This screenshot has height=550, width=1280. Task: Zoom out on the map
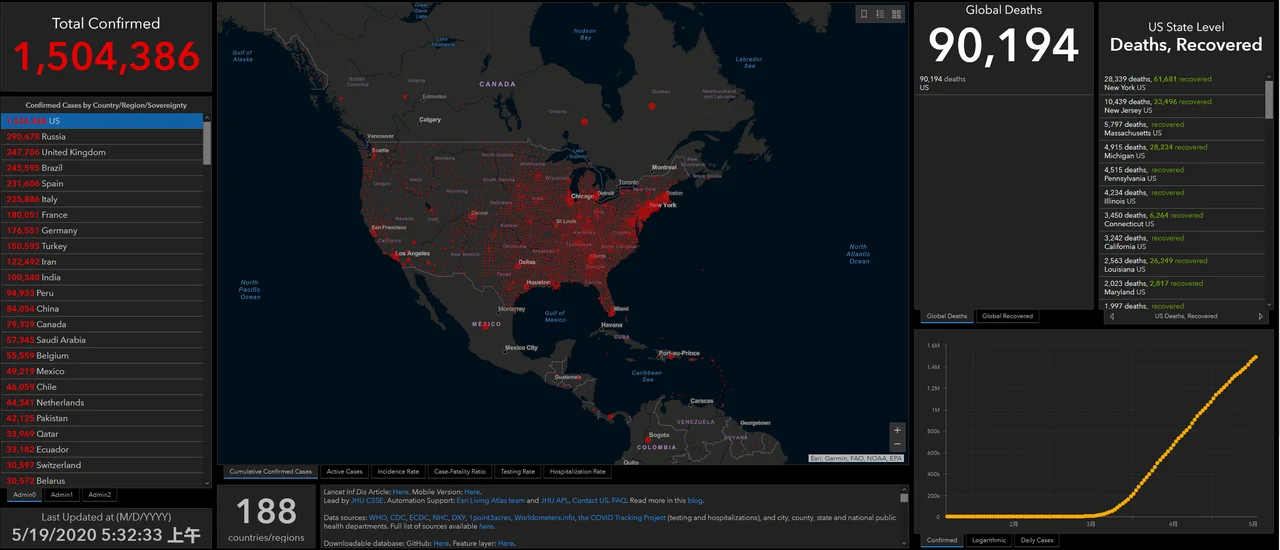pos(897,444)
